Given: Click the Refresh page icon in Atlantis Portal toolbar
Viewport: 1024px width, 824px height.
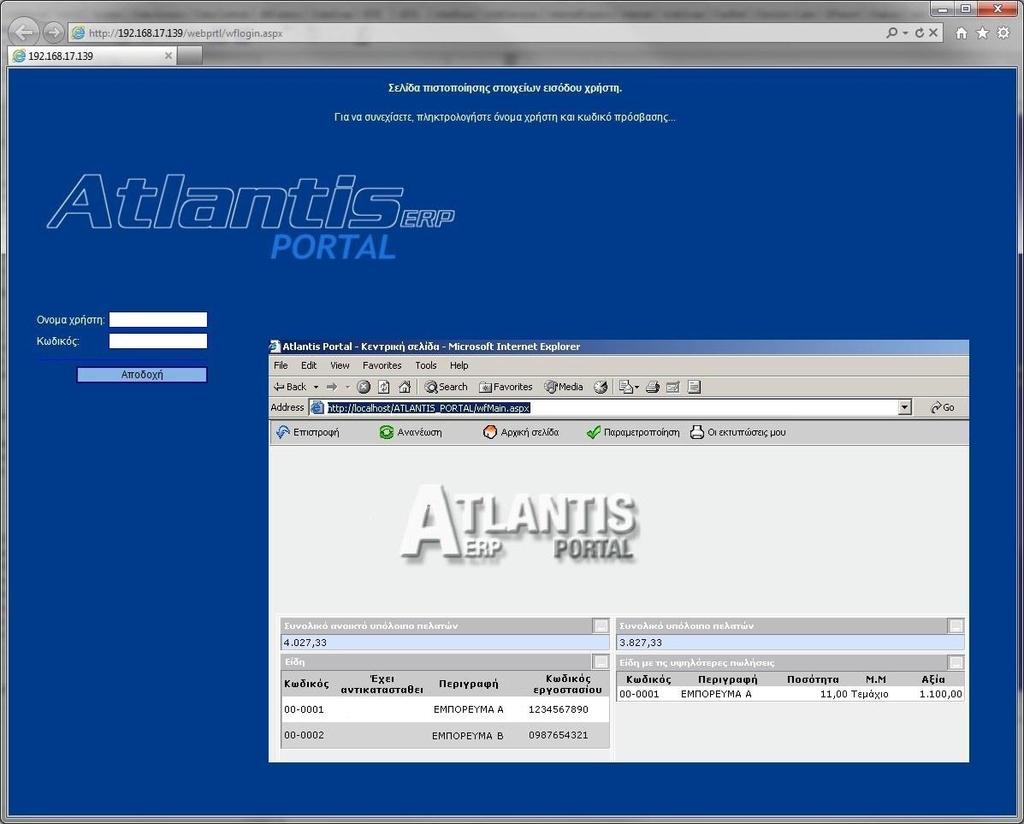Looking at the screenshot, I should [x=384, y=387].
